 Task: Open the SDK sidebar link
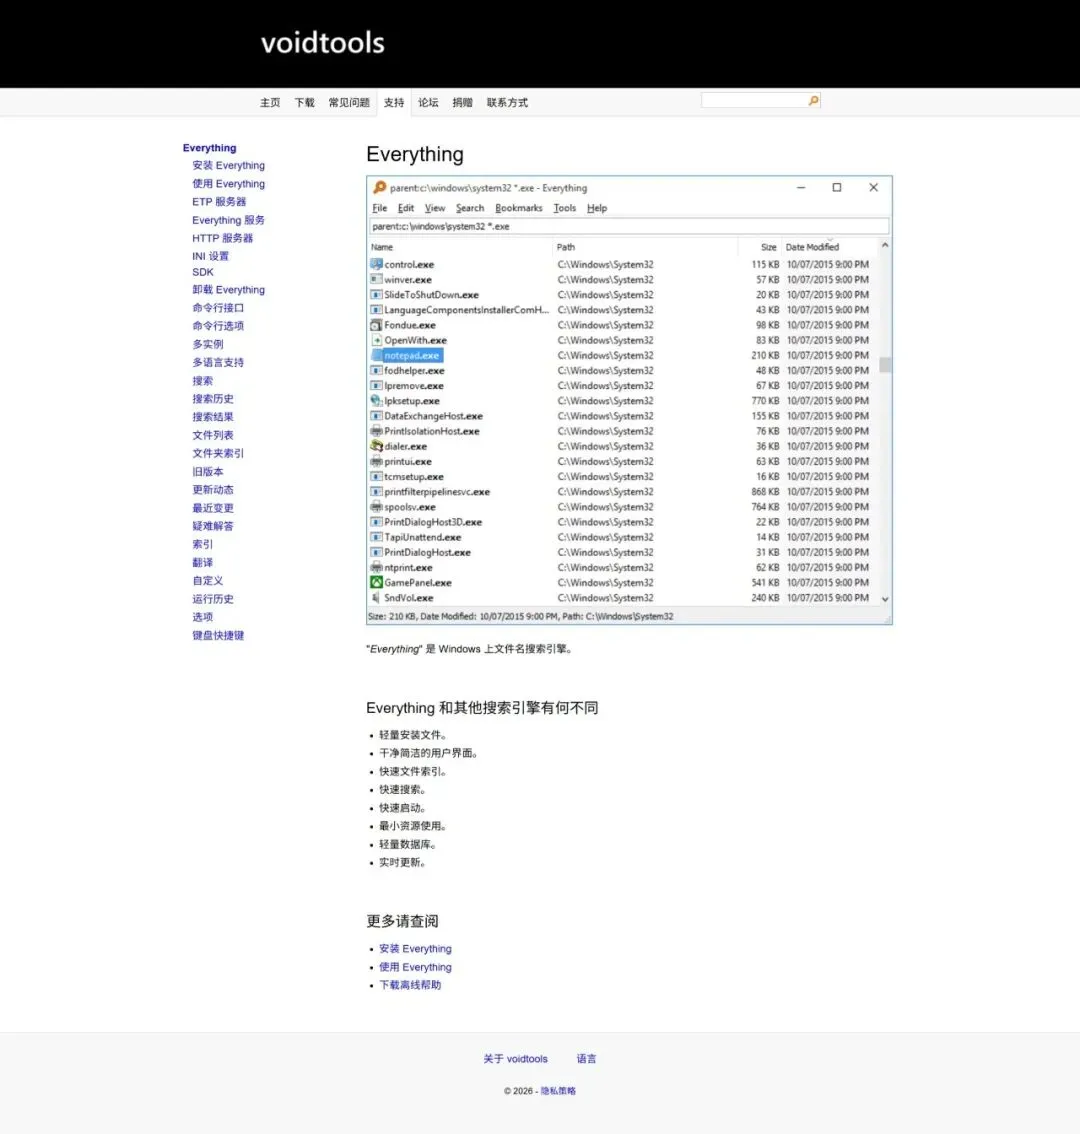pos(203,272)
